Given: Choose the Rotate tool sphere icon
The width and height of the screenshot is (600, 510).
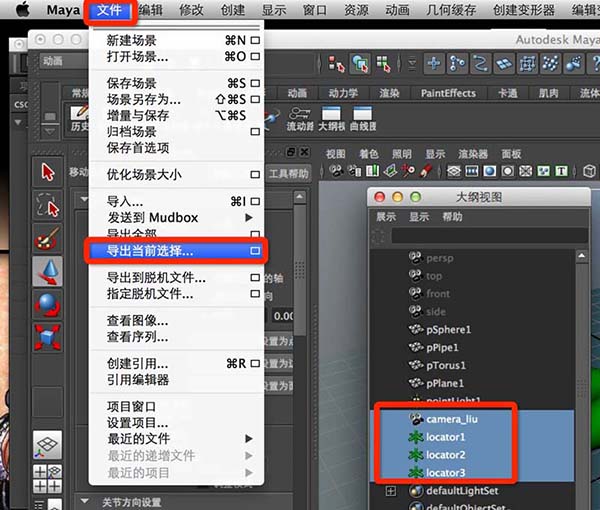Looking at the screenshot, I should [47, 305].
